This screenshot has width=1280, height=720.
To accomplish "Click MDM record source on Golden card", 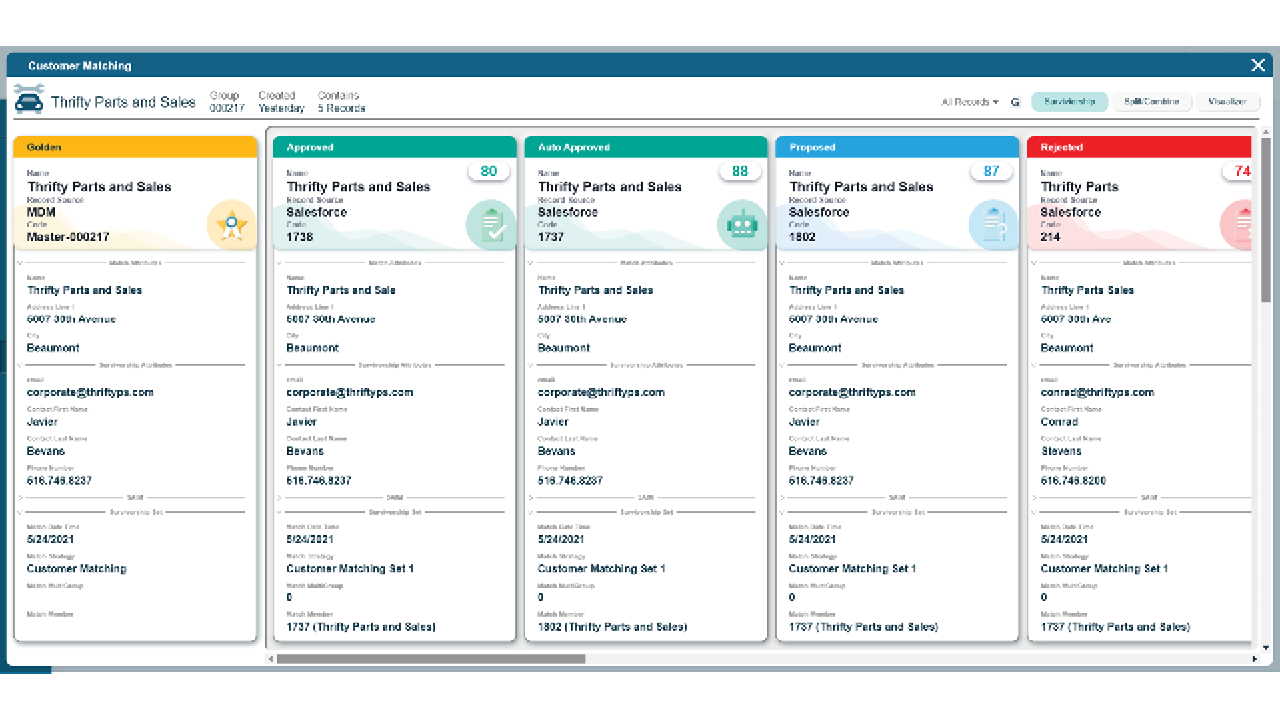I will [x=42, y=212].
